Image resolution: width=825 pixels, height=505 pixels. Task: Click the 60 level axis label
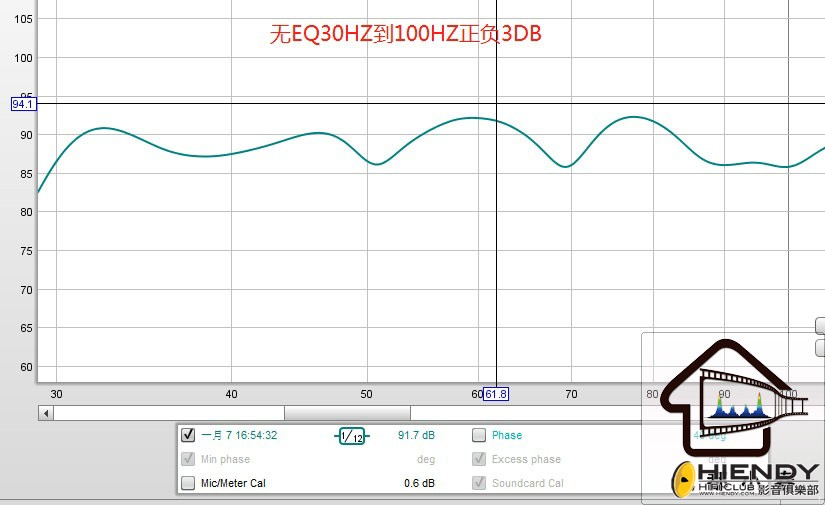(x=26, y=367)
